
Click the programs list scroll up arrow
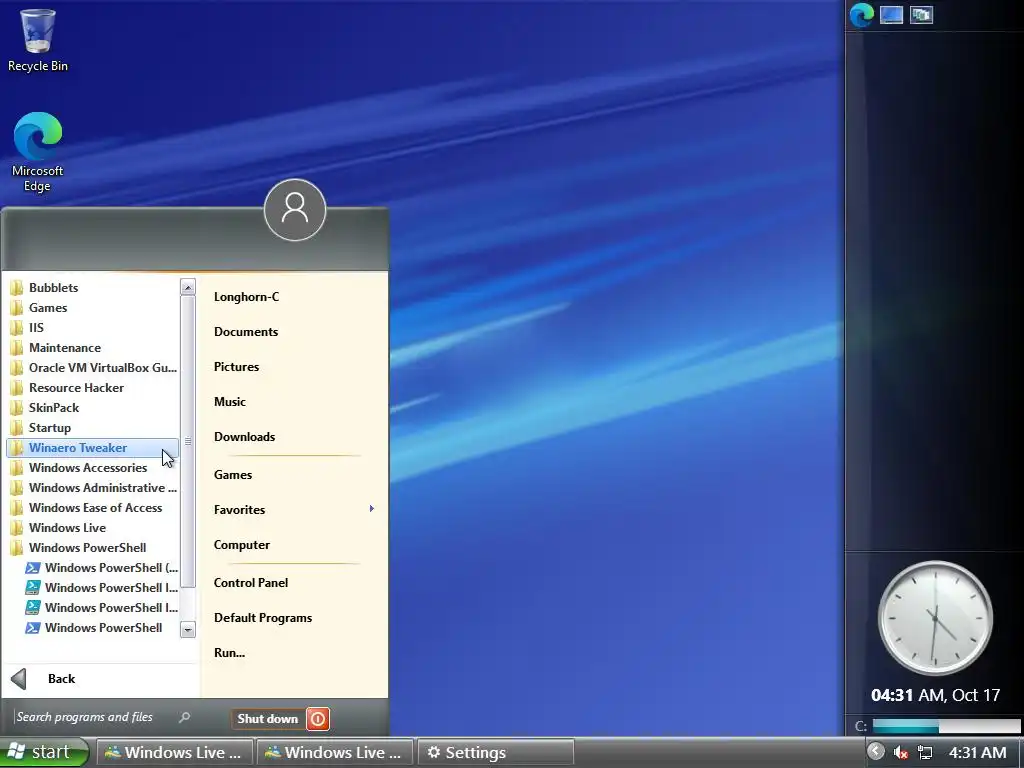[x=187, y=287]
